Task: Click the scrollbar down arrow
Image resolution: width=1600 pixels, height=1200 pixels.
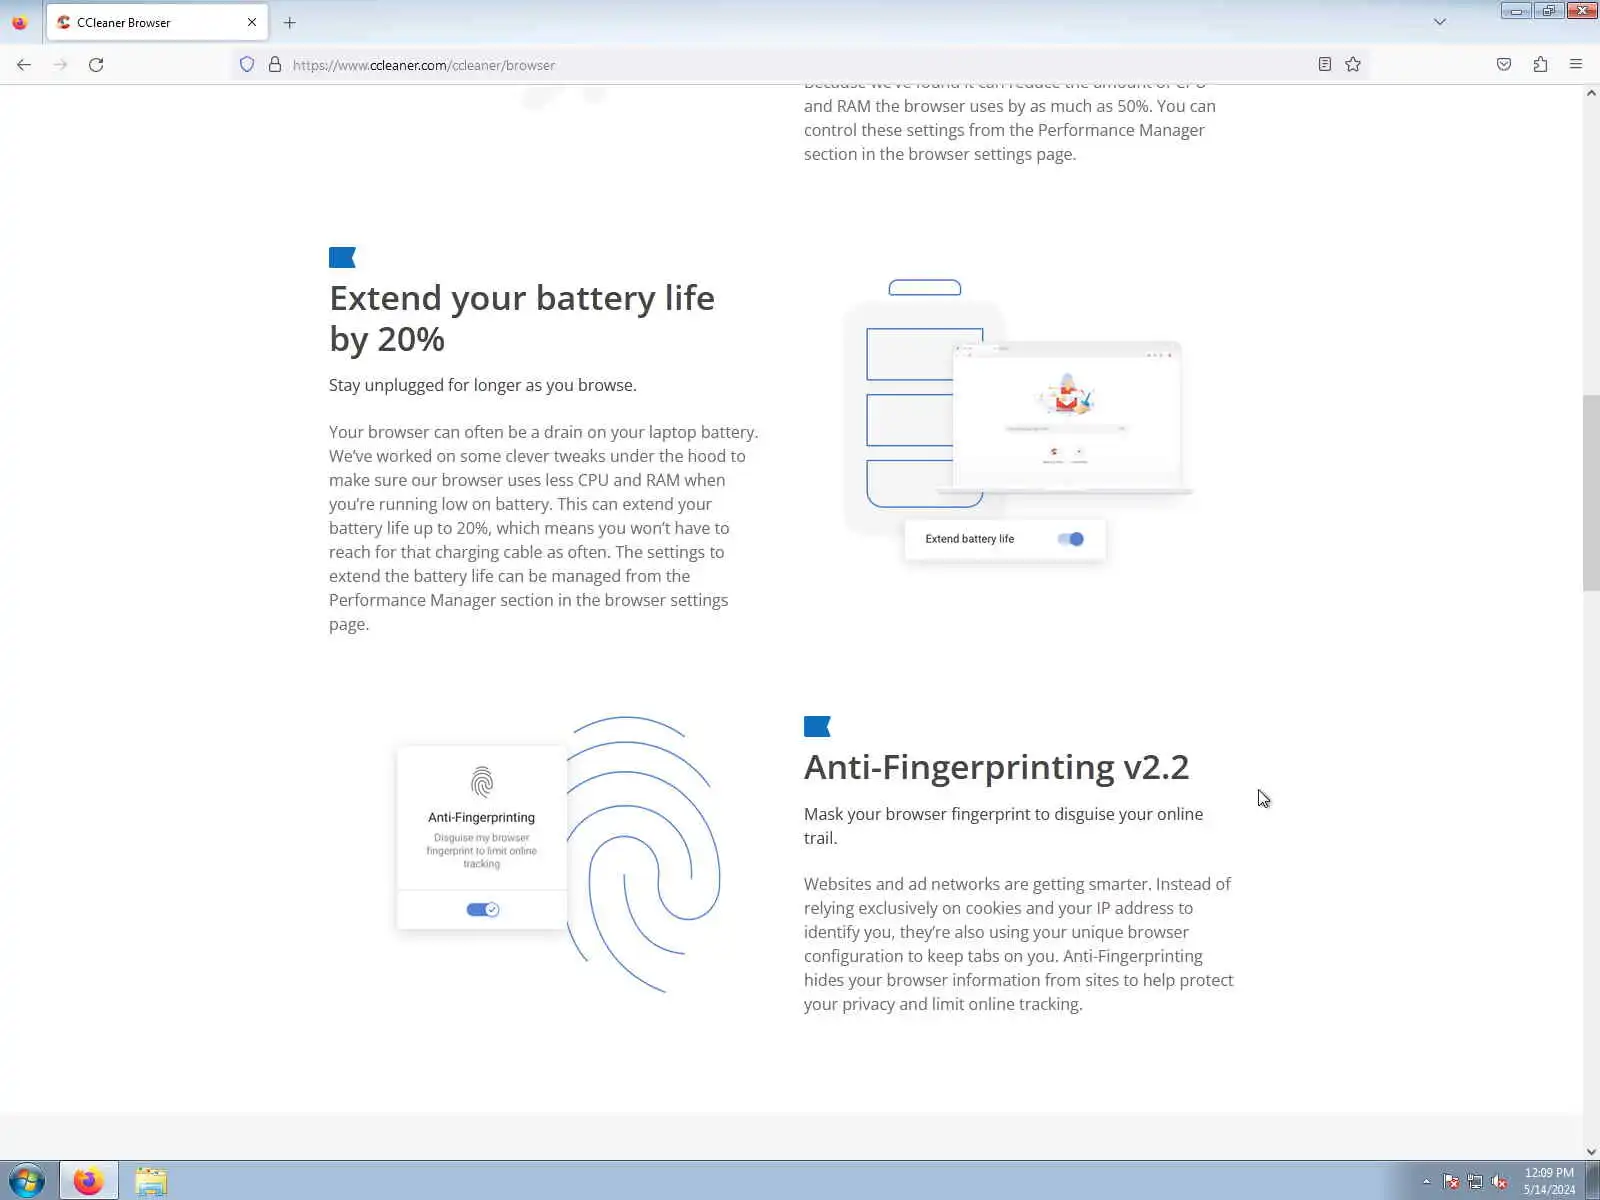Action: (x=1591, y=1151)
